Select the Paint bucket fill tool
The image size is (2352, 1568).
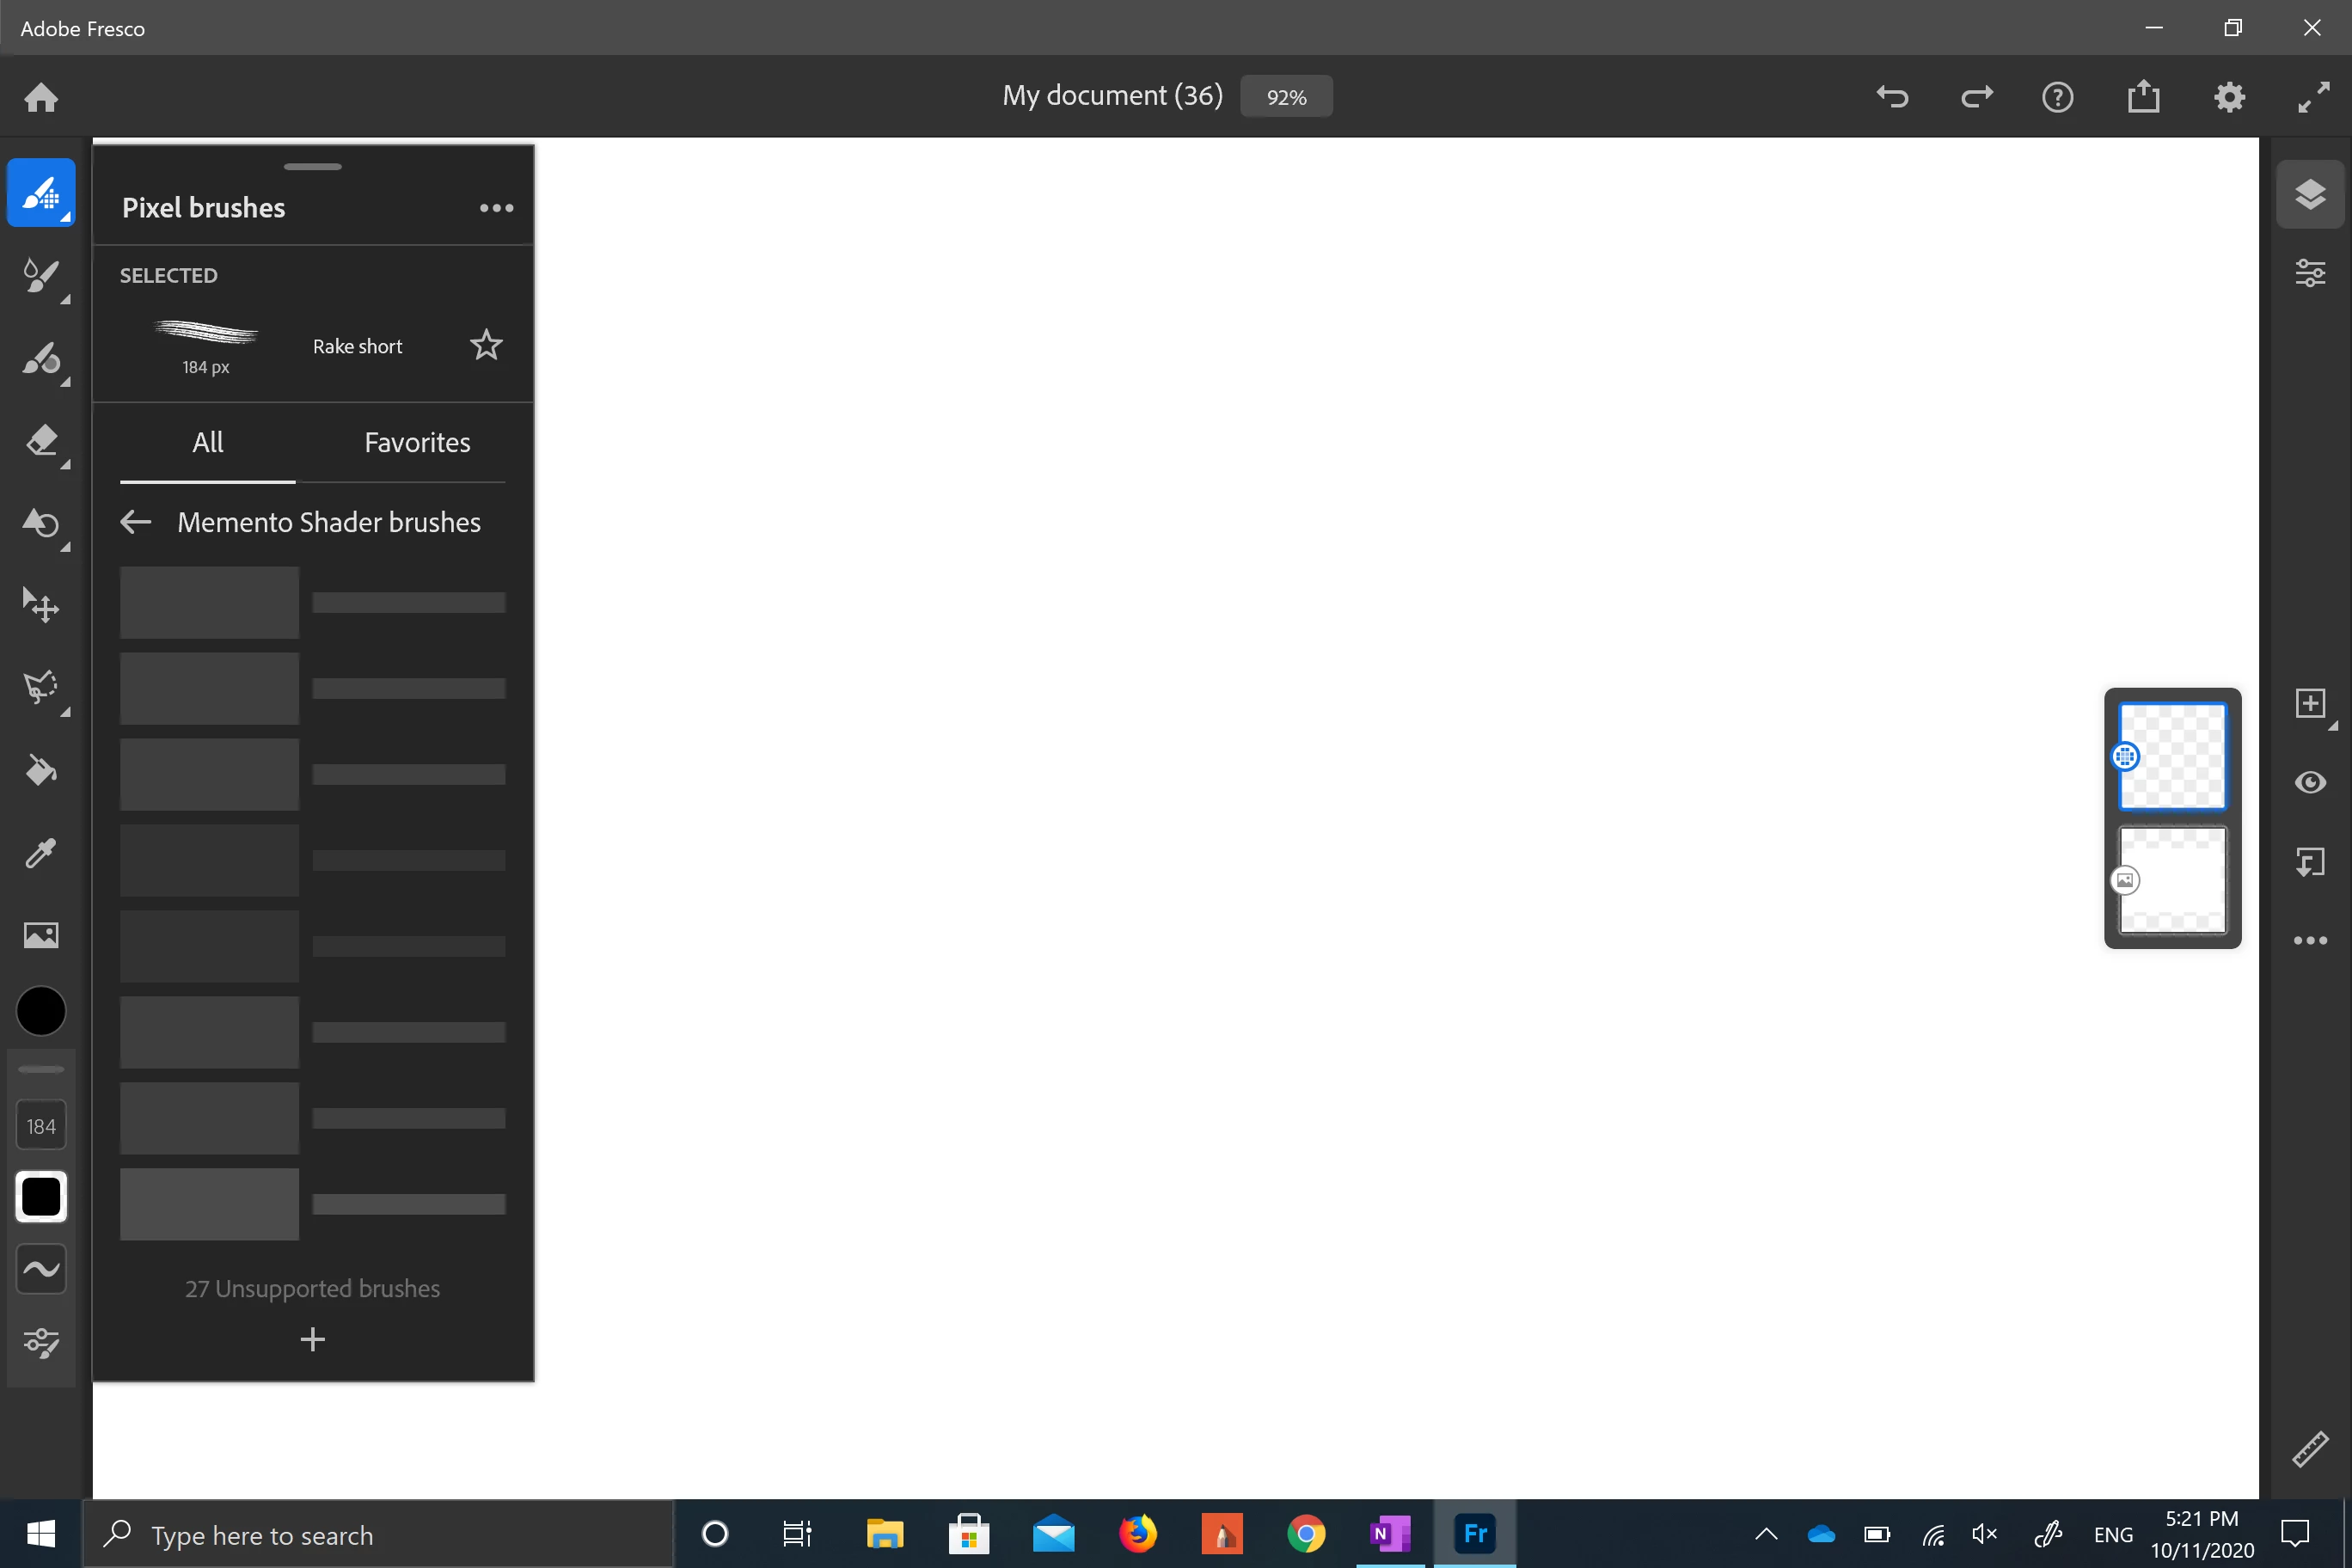pos(41,770)
